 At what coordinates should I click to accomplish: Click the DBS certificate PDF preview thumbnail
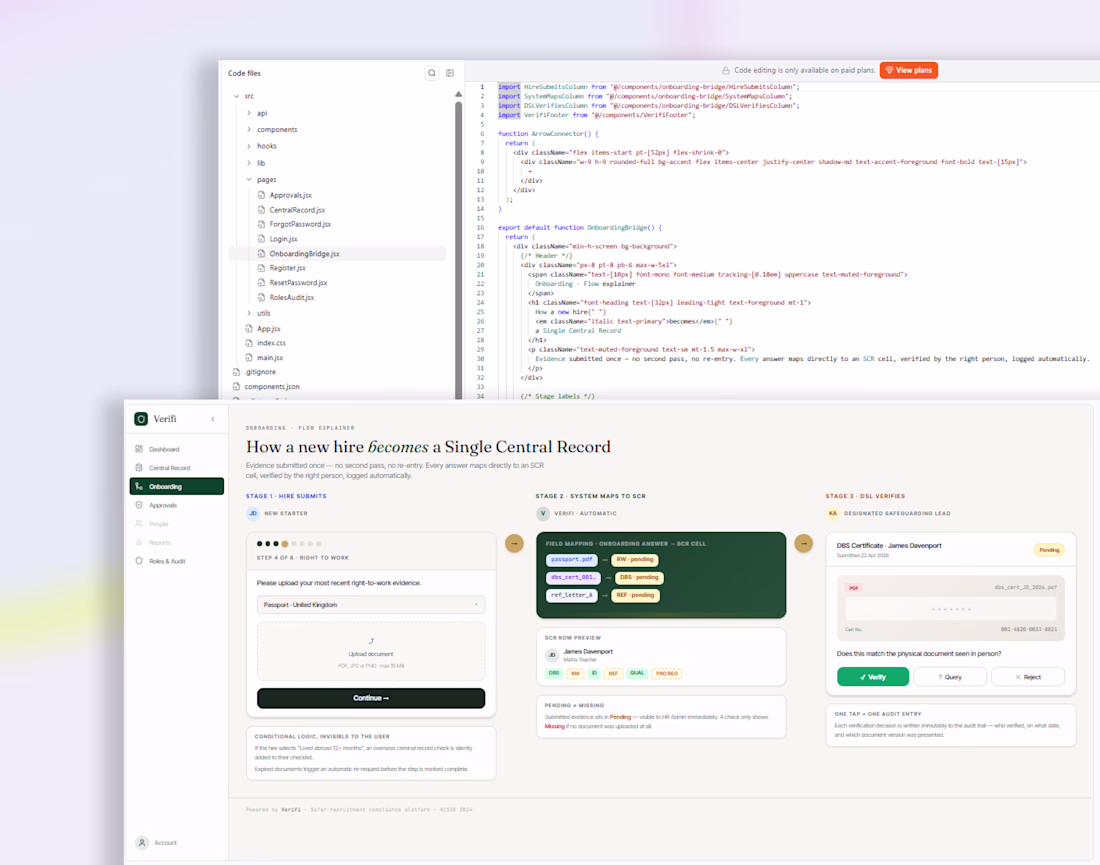951,608
